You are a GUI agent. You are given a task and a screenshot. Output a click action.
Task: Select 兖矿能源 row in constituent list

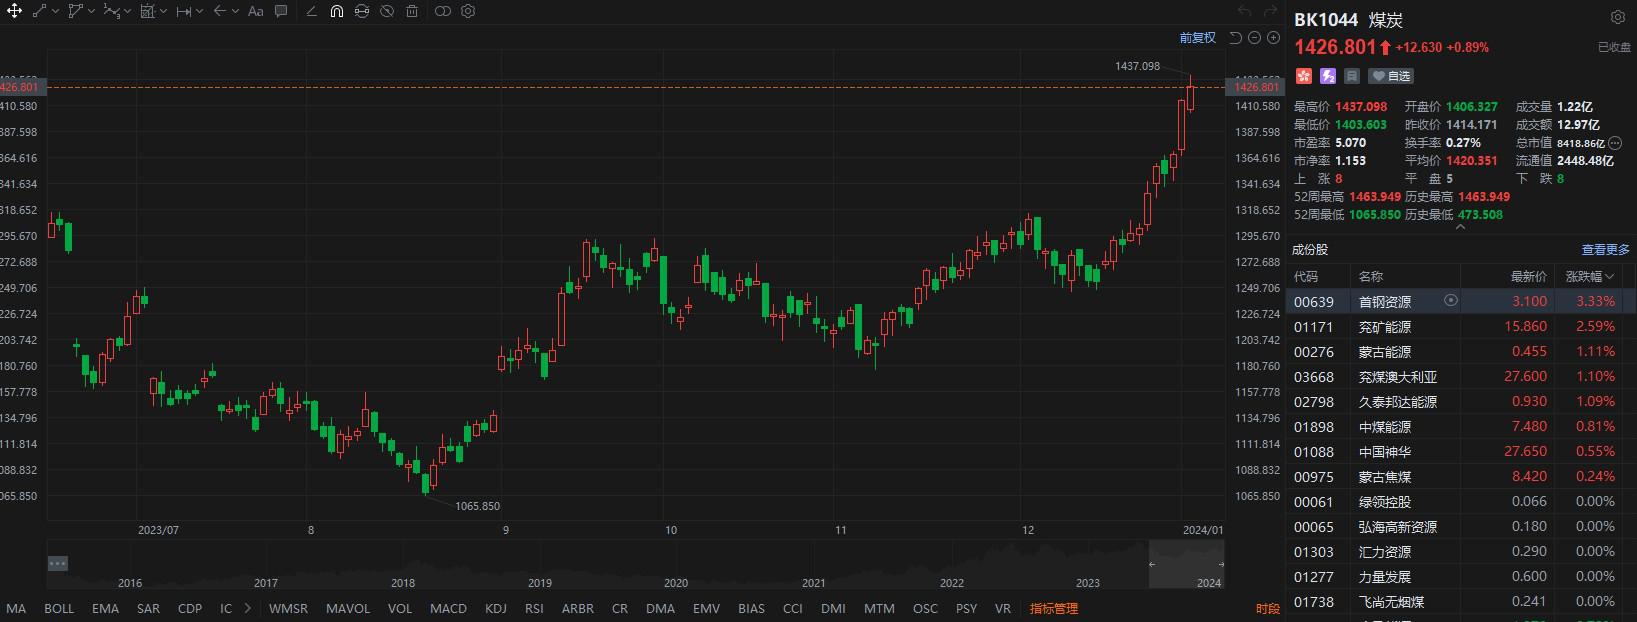(x=1461, y=327)
